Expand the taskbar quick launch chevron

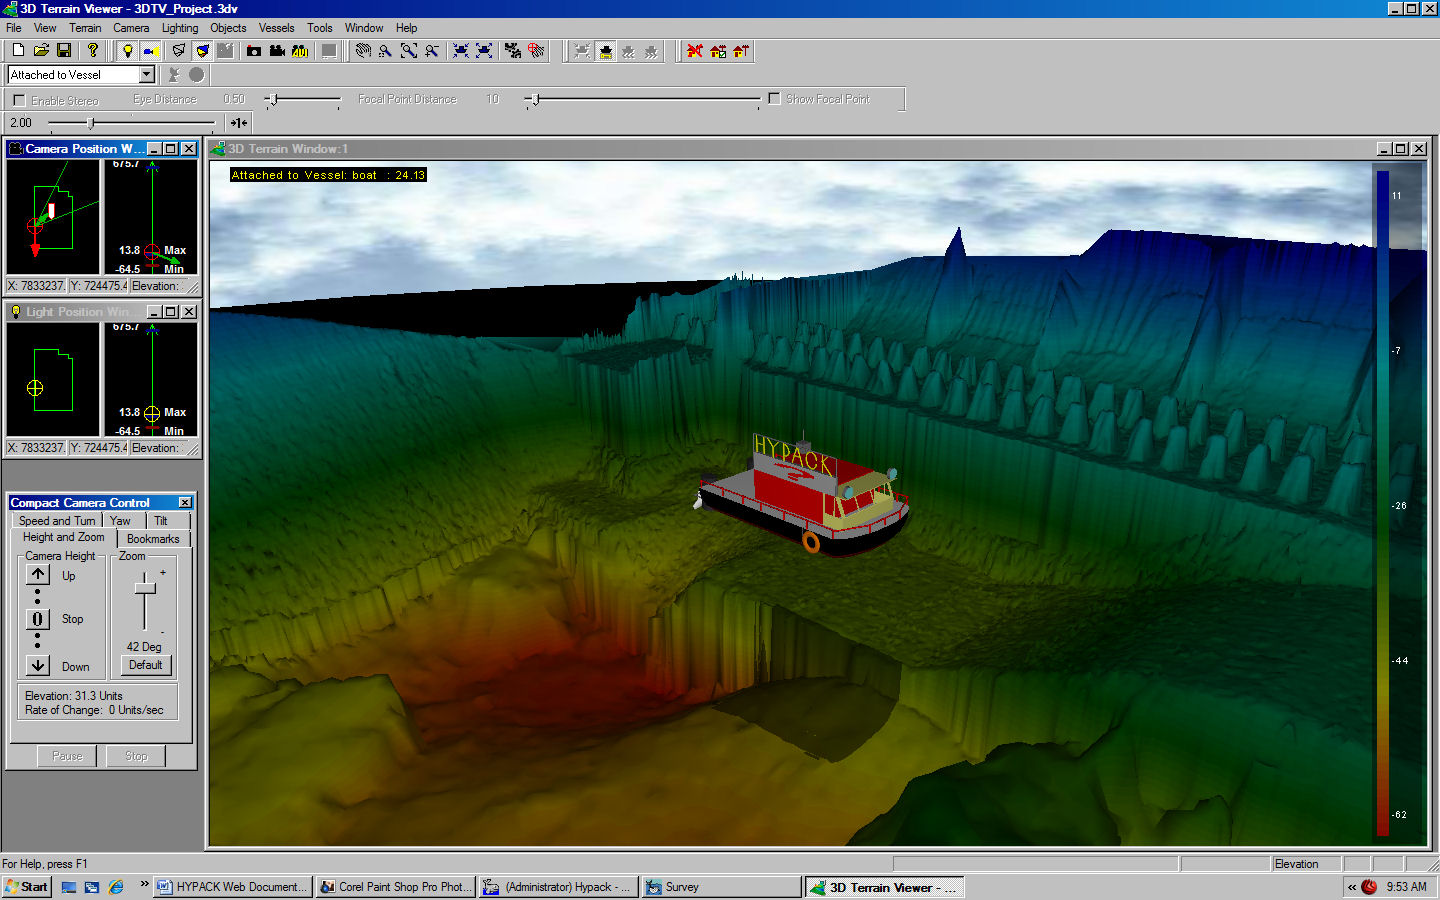pyautogui.click(x=144, y=885)
